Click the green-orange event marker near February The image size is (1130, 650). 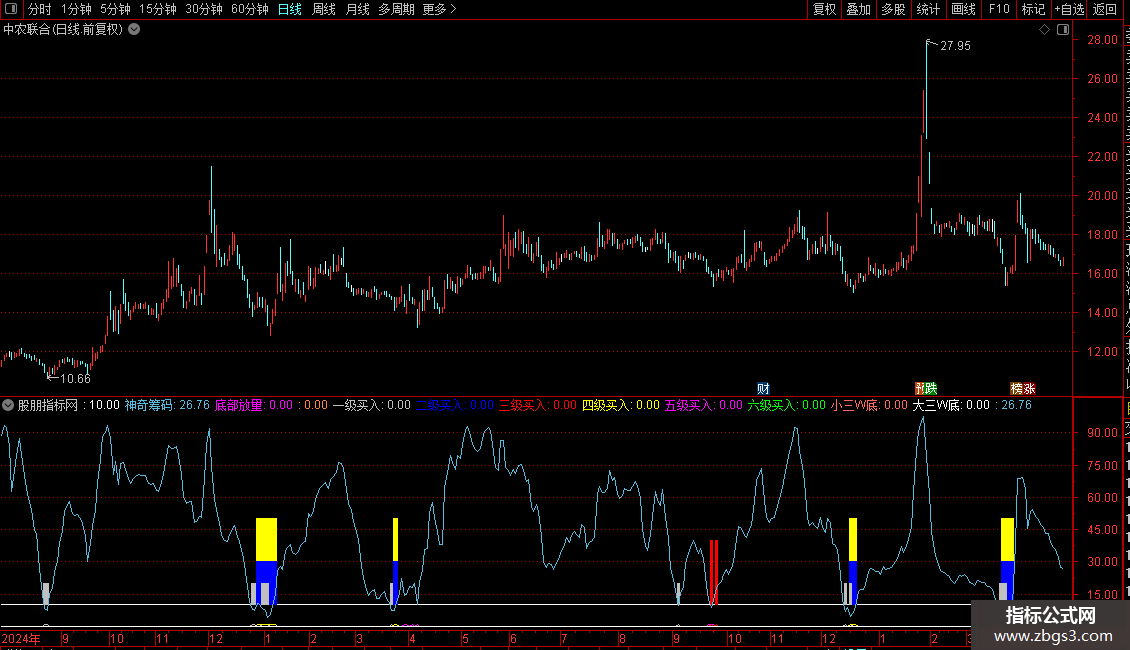tap(926, 388)
